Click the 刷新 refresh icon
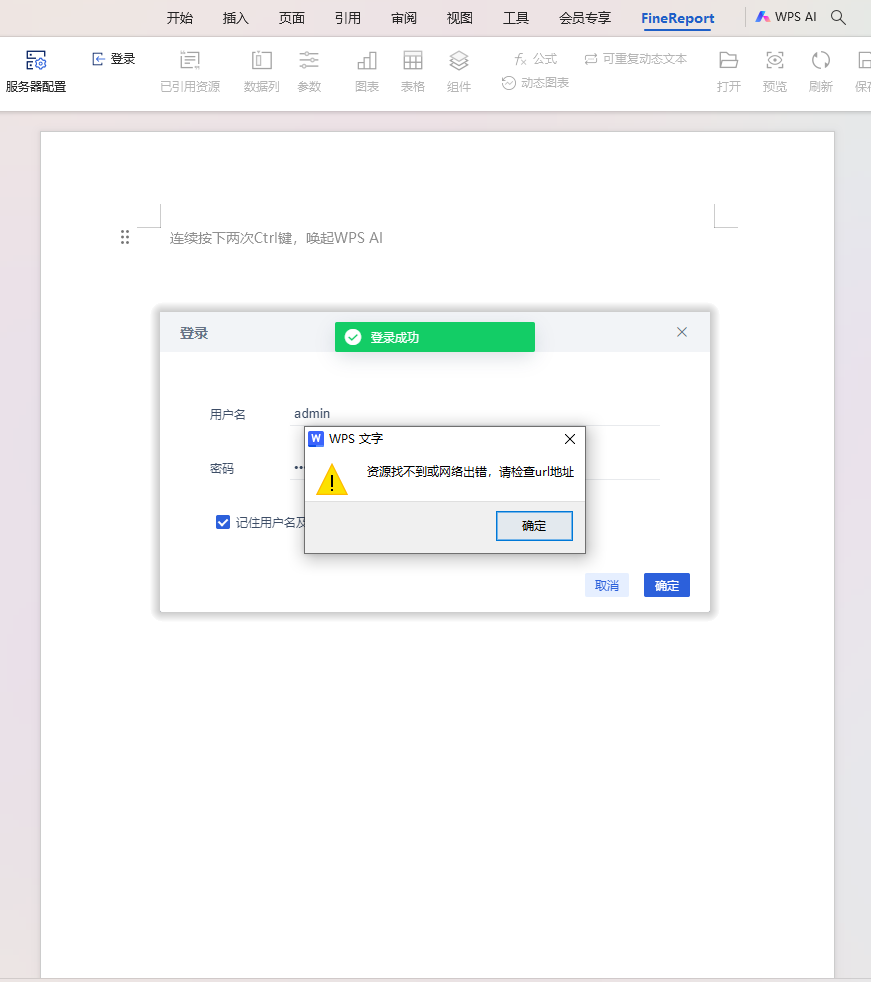Screen dimensions: 871x982 (820, 60)
